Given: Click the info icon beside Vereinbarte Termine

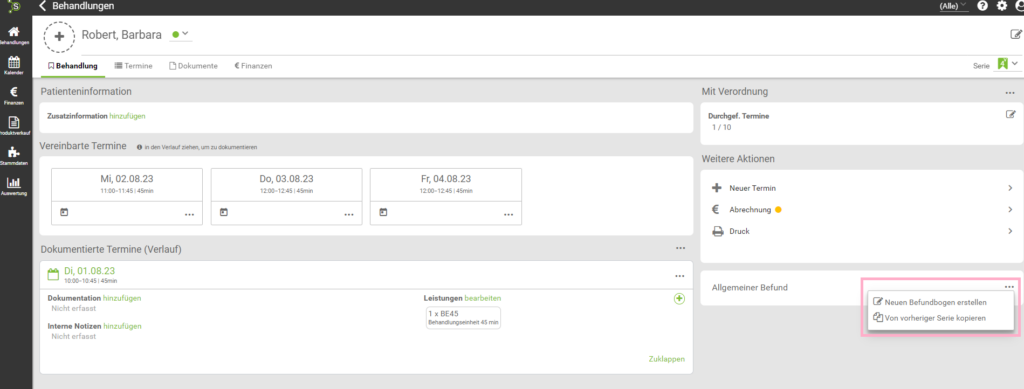Looking at the screenshot, I should point(139,148).
